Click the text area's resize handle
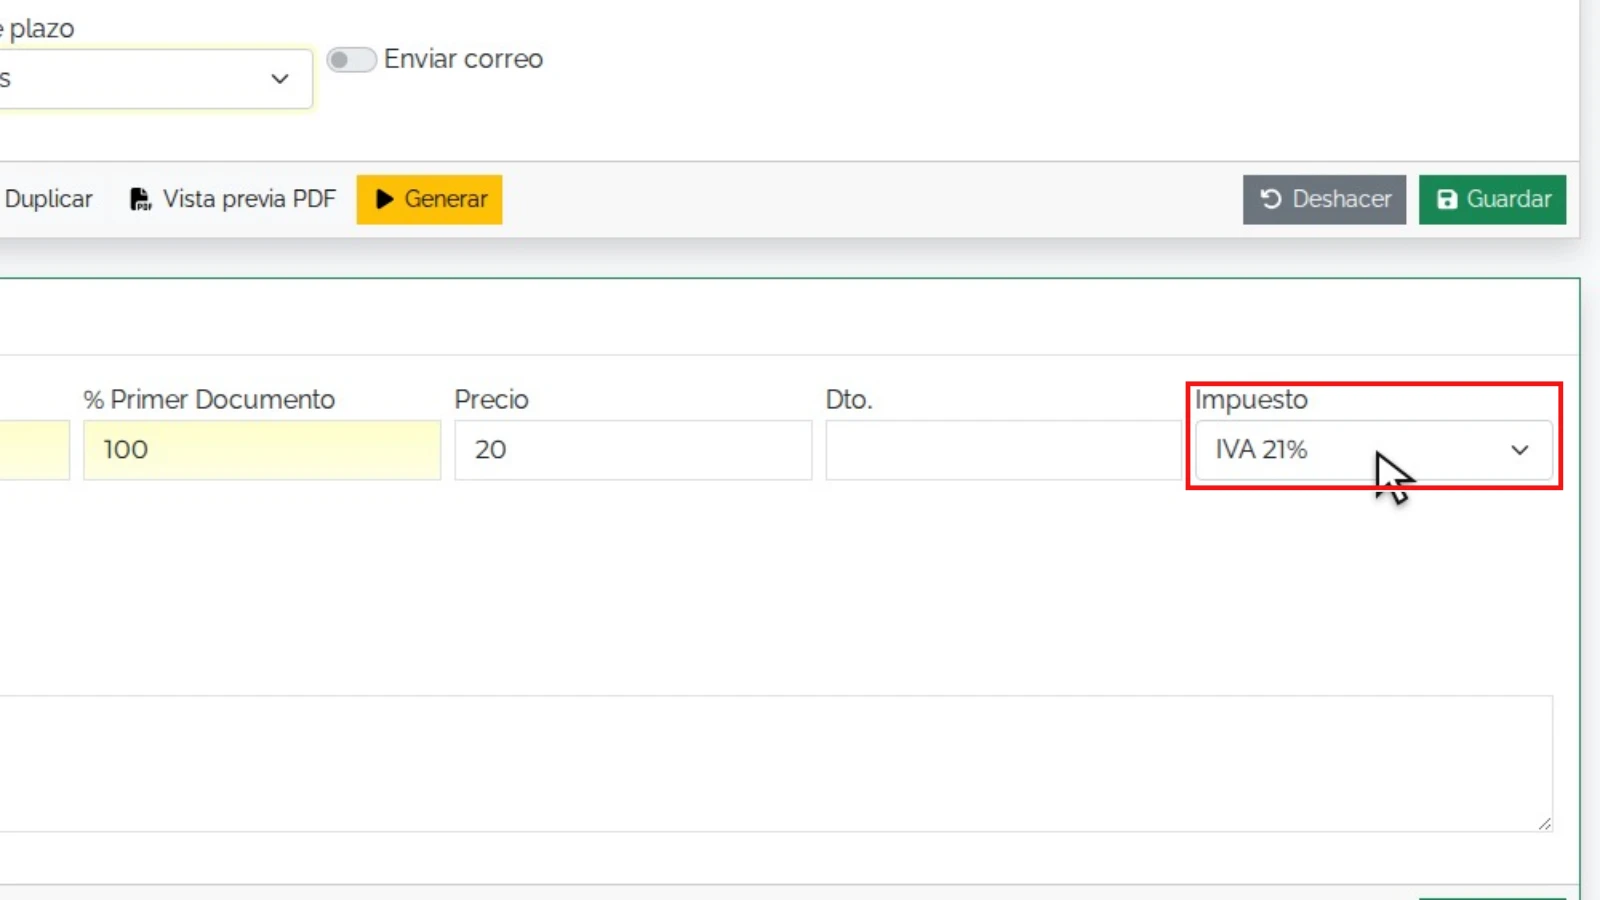The image size is (1600, 900). (x=1544, y=823)
